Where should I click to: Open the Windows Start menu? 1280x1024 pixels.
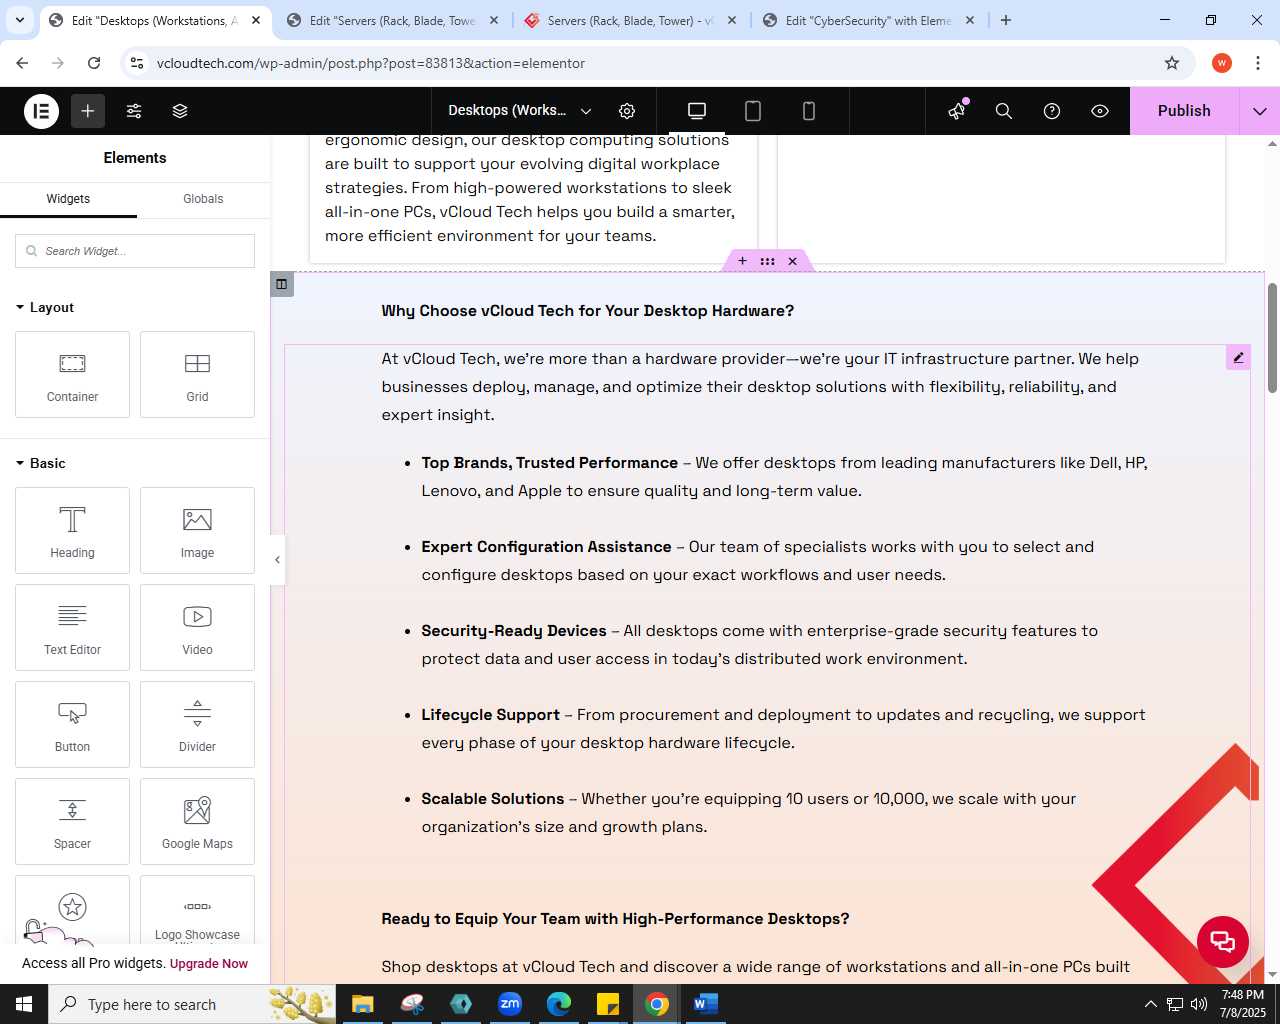click(24, 1004)
